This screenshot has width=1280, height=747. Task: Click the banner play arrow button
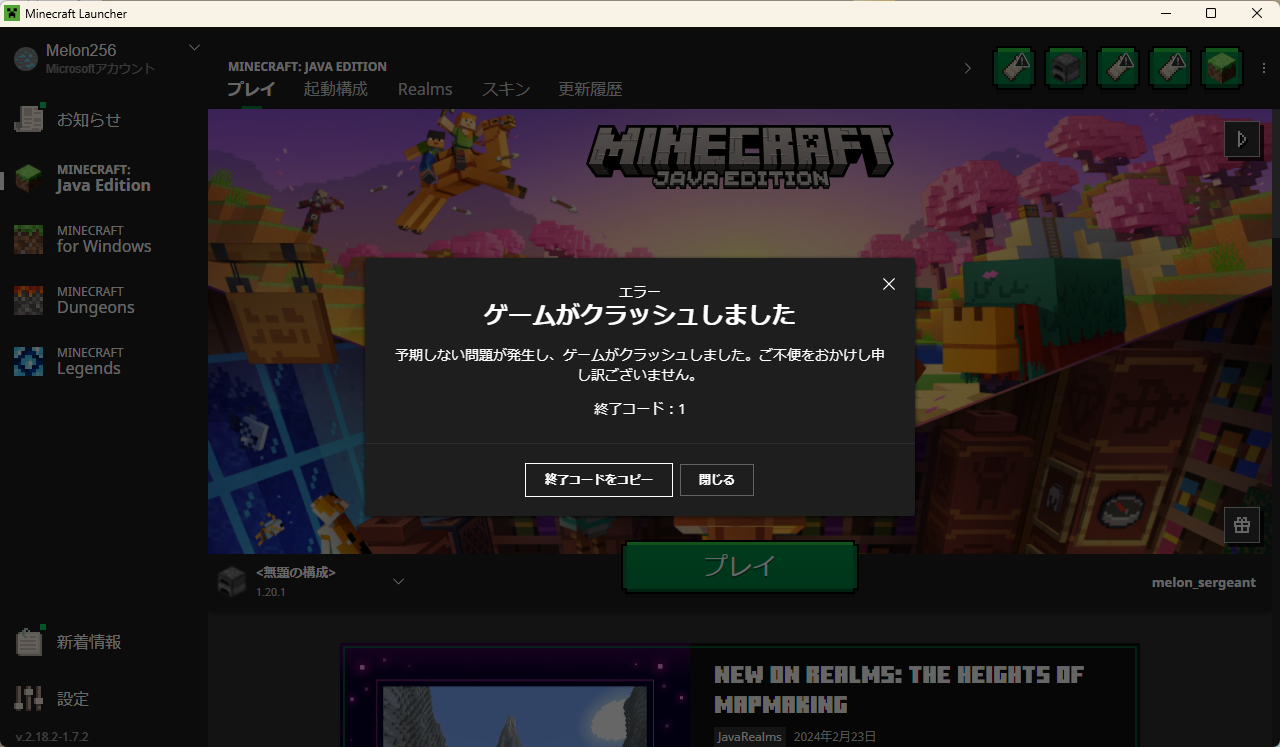1242,139
